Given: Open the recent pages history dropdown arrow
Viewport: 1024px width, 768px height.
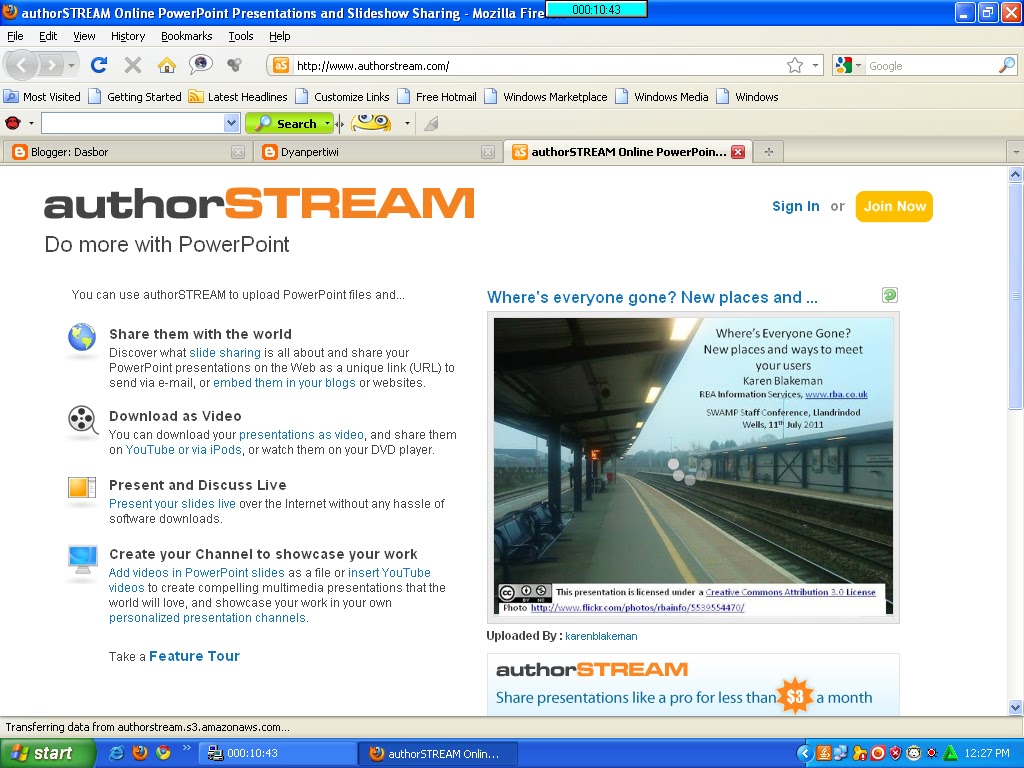Looking at the screenshot, I should point(71,65).
